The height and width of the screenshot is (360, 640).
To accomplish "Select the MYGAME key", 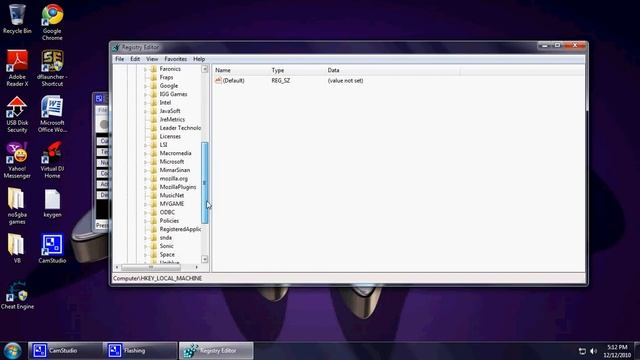I will (x=171, y=204).
